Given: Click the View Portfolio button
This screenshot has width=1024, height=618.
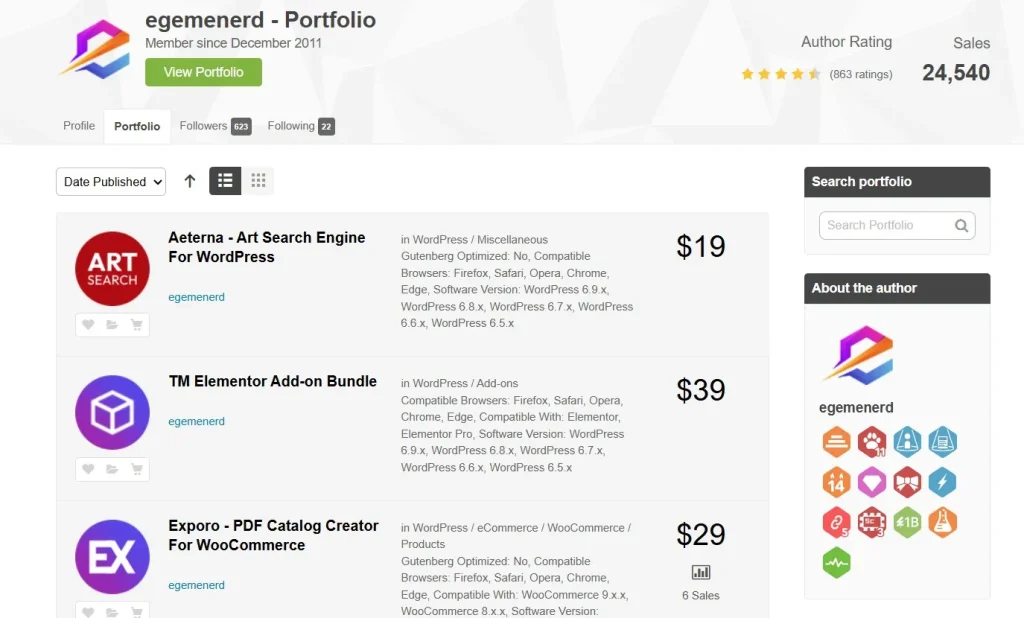Looking at the screenshot, I should (x=203, y=72).
